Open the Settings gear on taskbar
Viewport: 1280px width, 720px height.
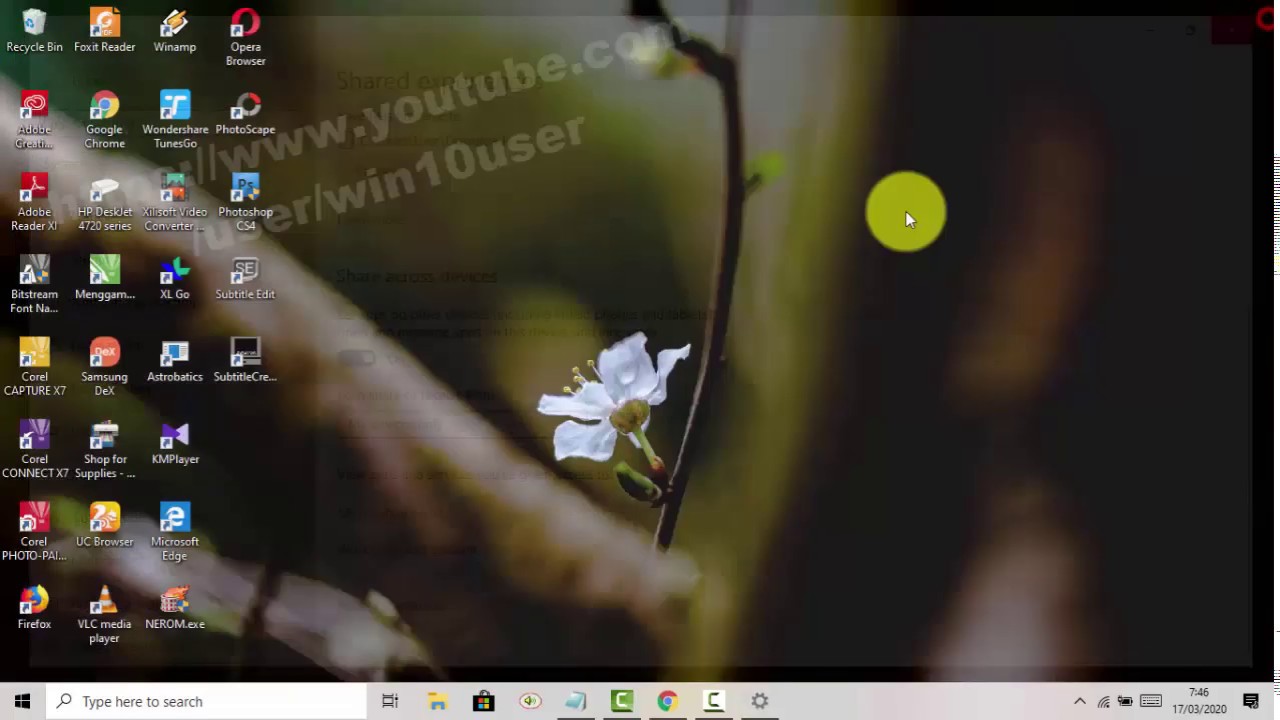pyautogui.click(x=760, y=701)
